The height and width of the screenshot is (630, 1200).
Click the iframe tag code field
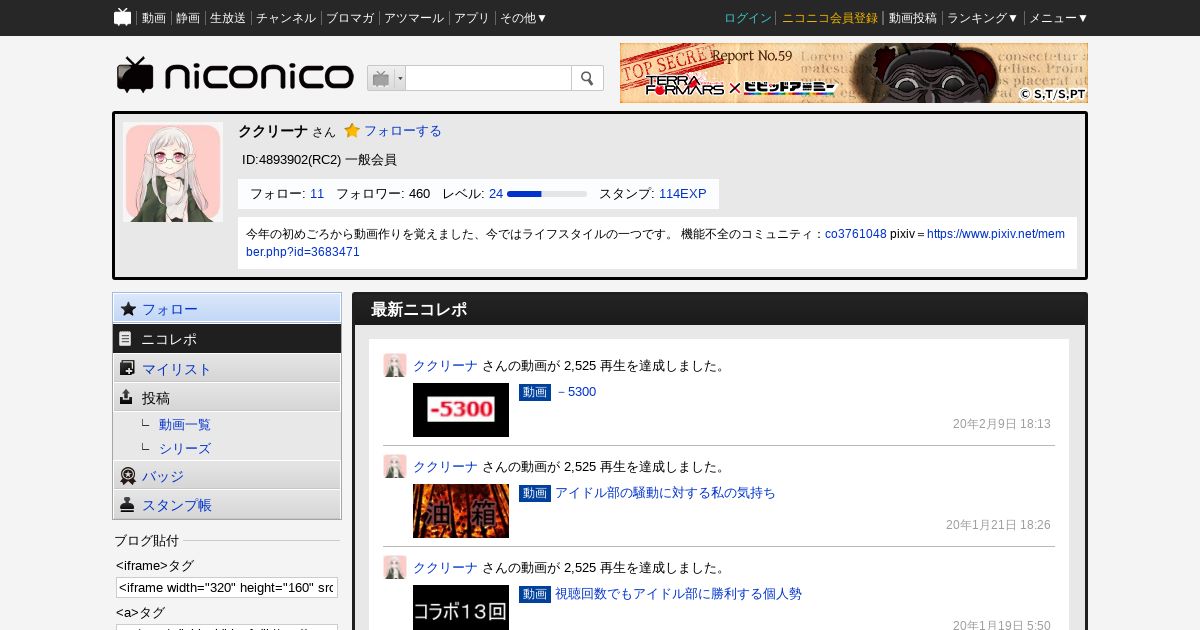click(227, 587)
